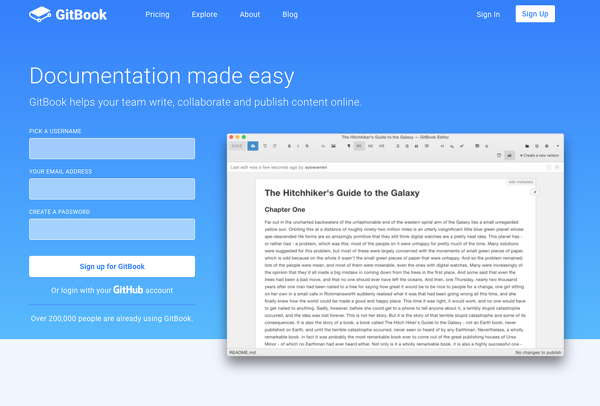
Task: Click the folder icon in editor toolbar
Action: (527, 146)
